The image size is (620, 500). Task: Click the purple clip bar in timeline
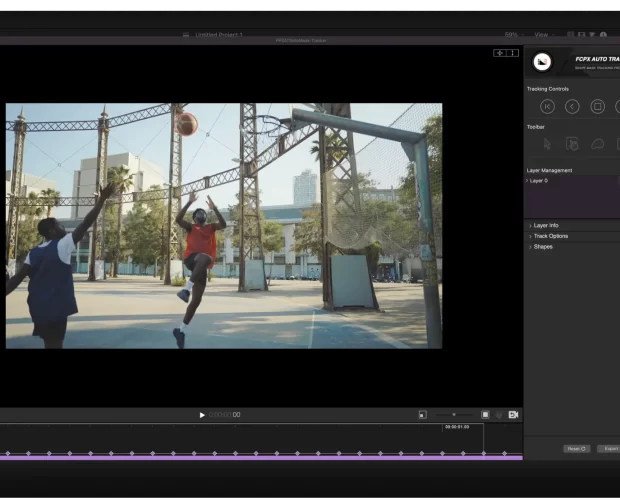[261, 458]
